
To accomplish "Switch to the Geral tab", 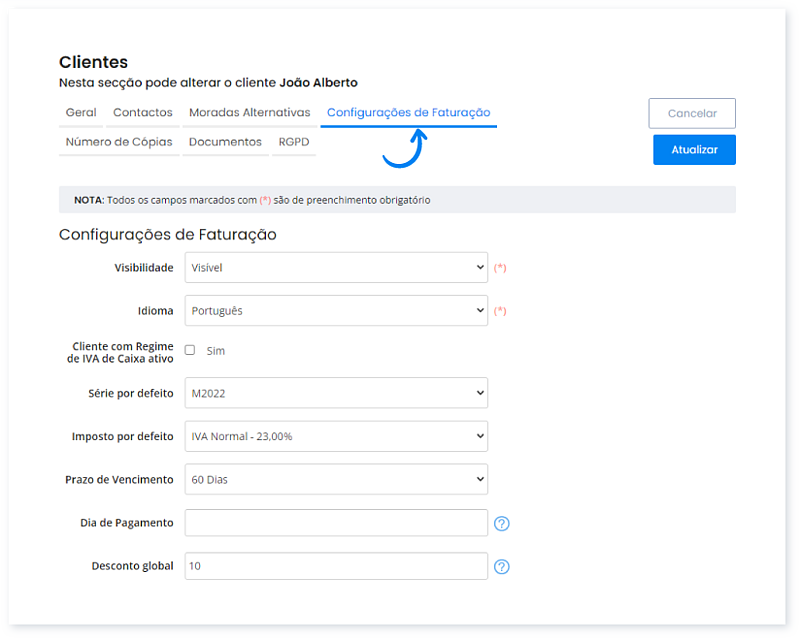I will 81,113.
